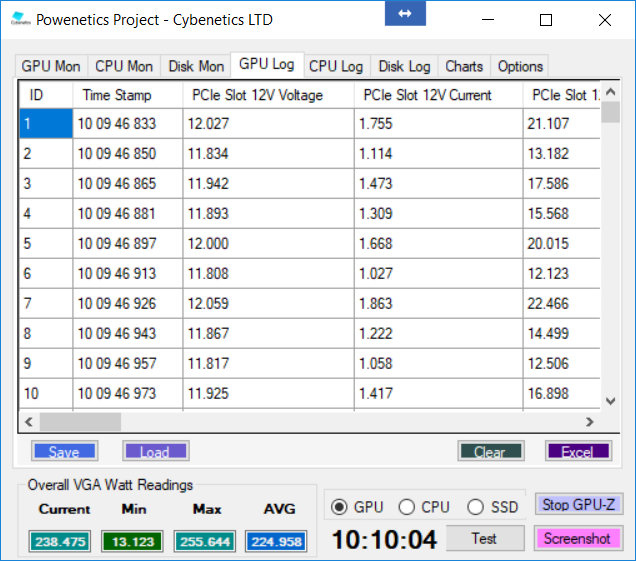The image size is (636, 561).
Task: Maximize the Powenetics window
Action: click(x=546, y=19)
